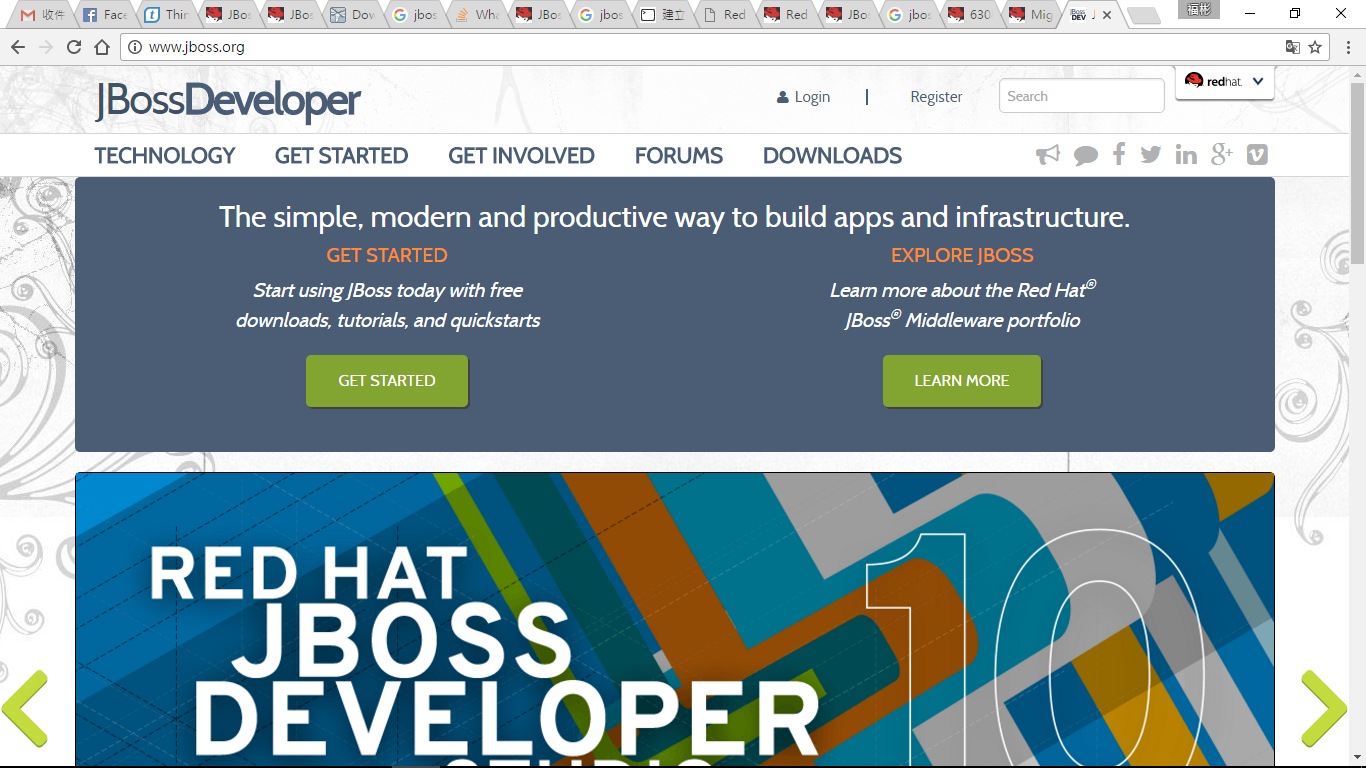1366x768 pixels.
Task: Open the chat bubble social icon
Action: 1086,155
